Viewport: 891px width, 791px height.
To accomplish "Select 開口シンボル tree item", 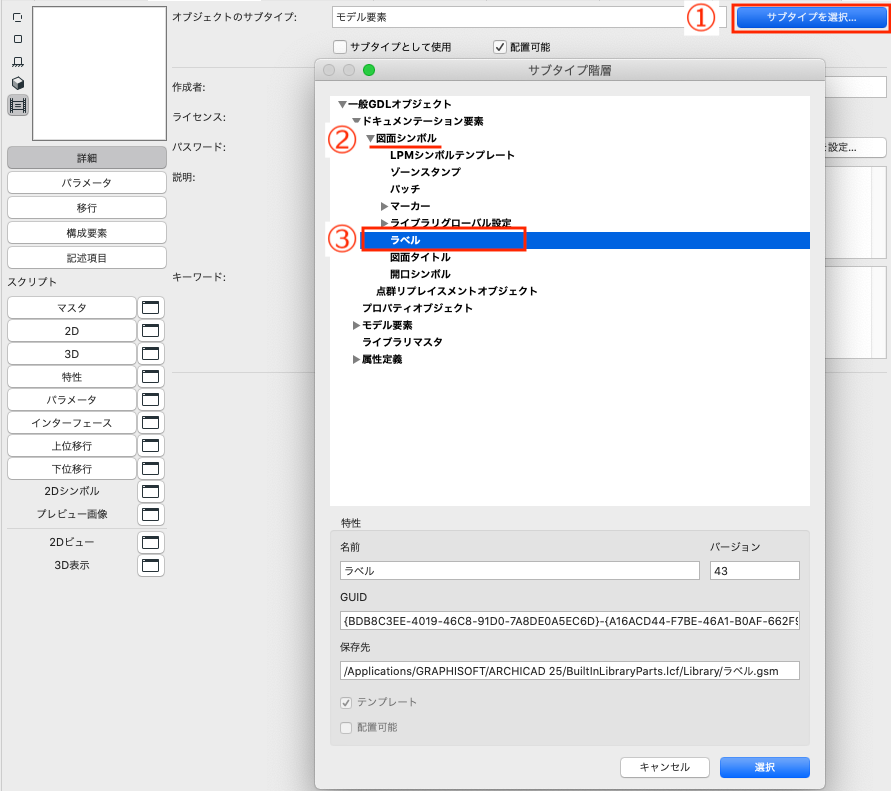I will pos(420,274).
